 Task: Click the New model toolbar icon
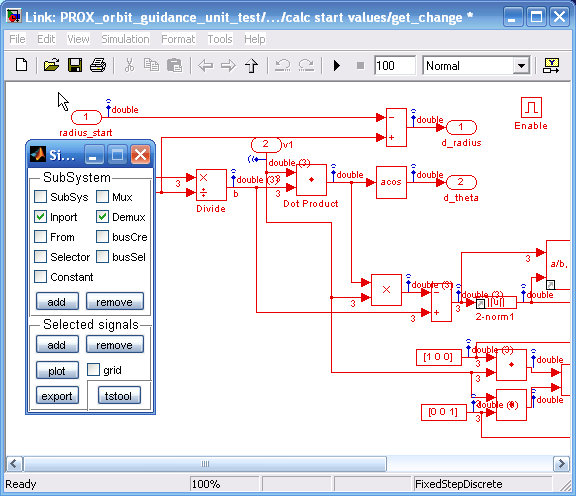point(21,65)
